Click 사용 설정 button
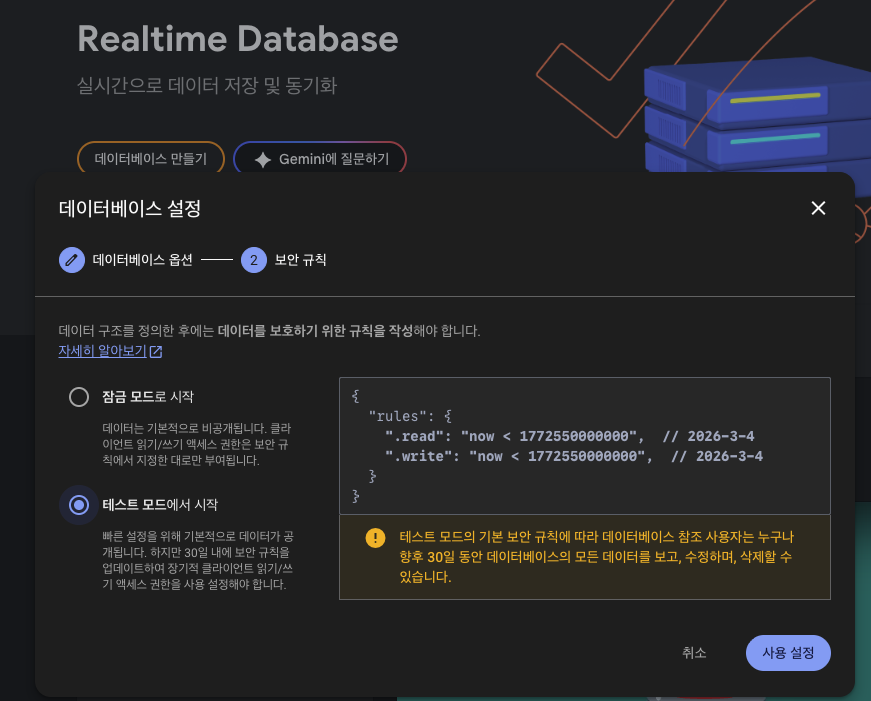This screenshot has width=871, height=701. (788, 653)
